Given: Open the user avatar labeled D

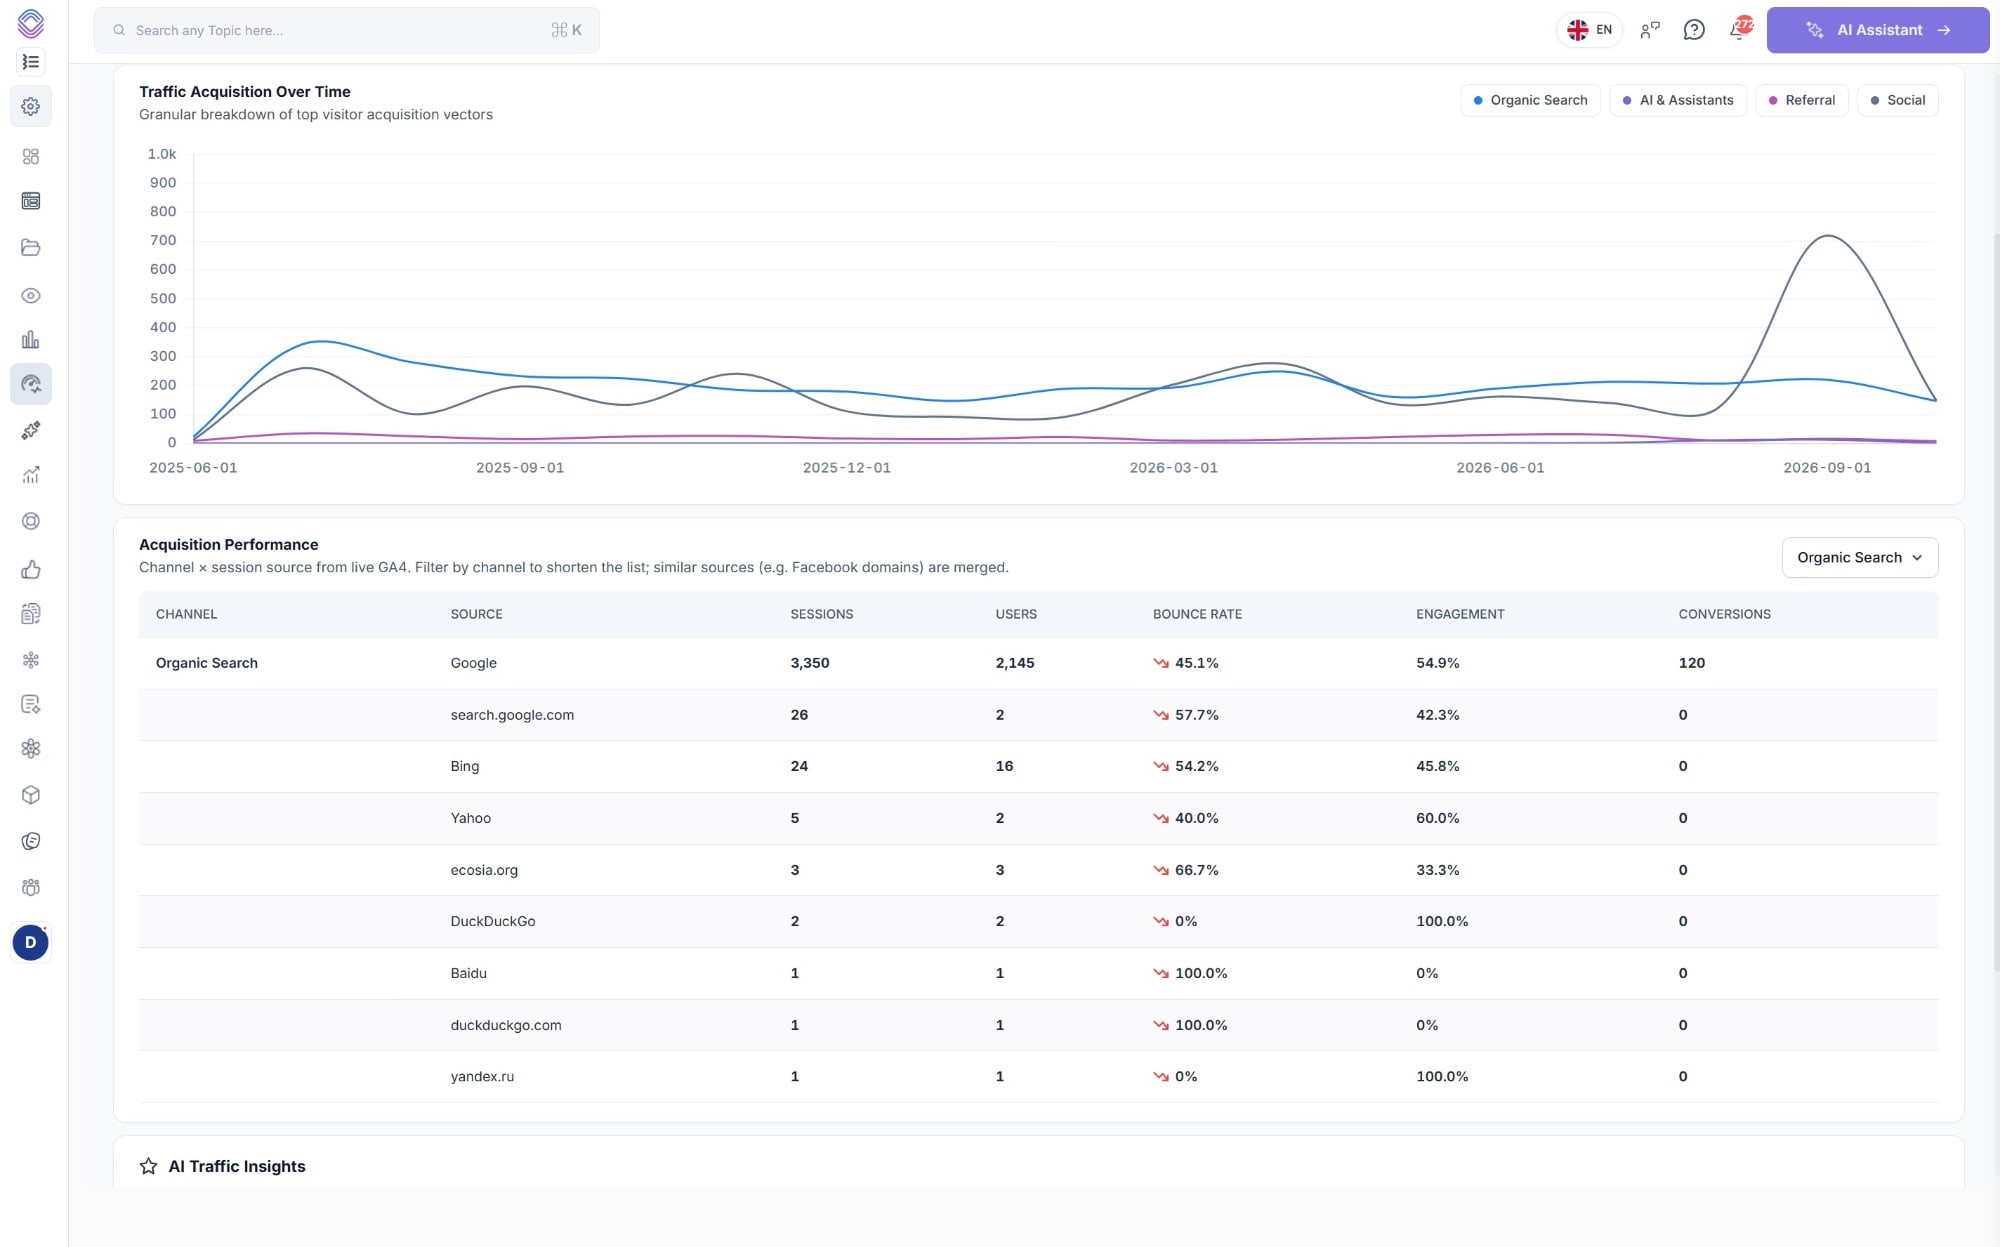Looking at the screenshot, I should 31,943.
